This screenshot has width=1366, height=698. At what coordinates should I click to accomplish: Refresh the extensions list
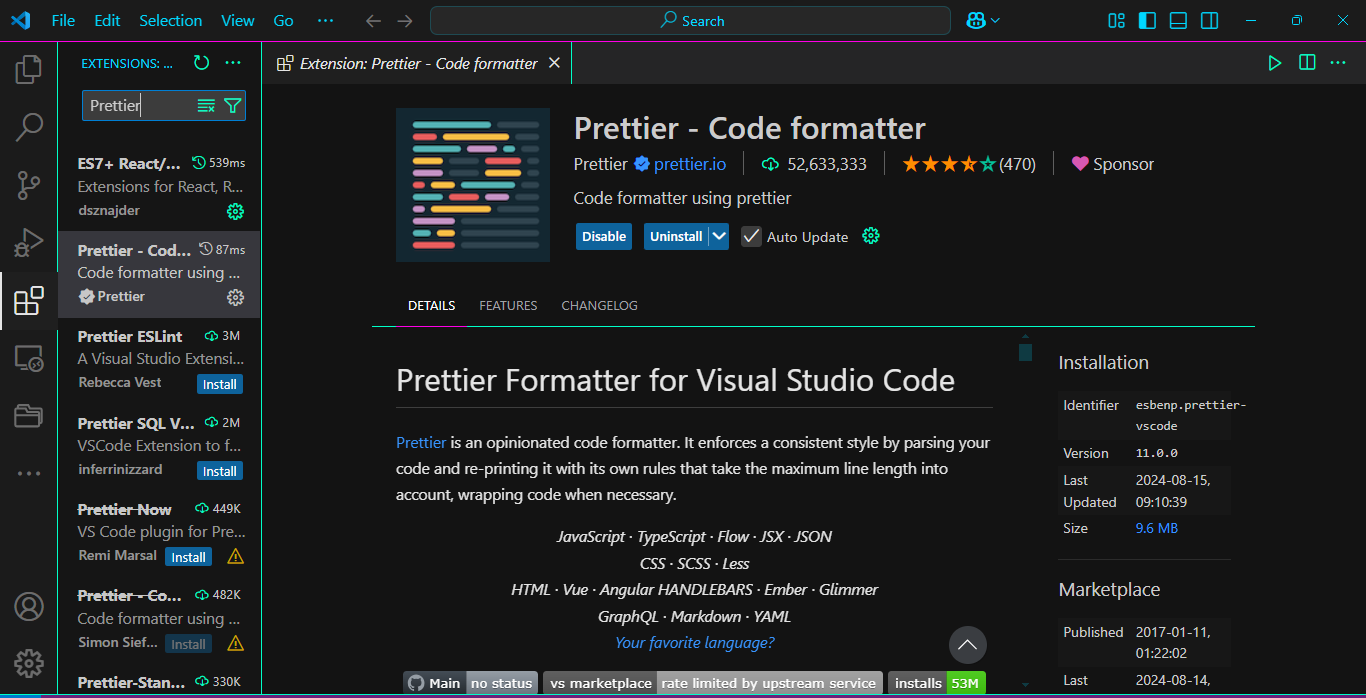click(201, 63)
